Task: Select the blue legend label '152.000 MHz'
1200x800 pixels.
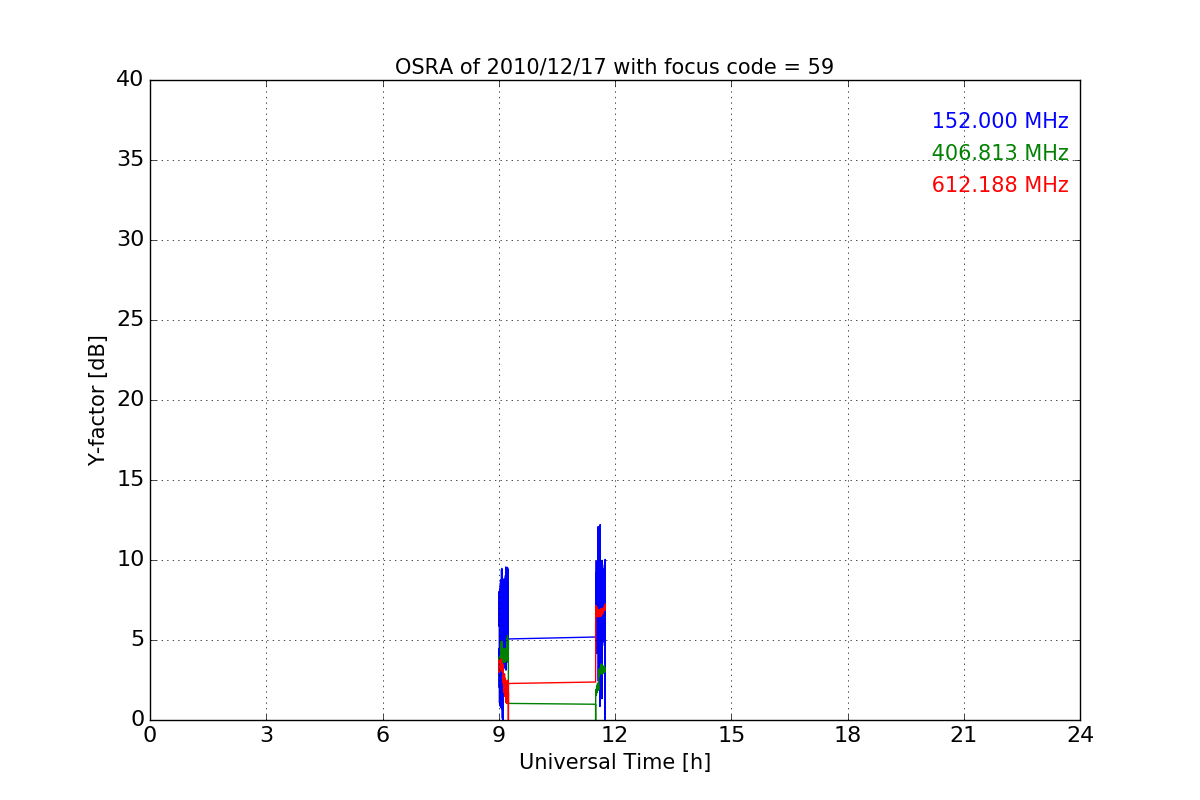Action: 1000,121
